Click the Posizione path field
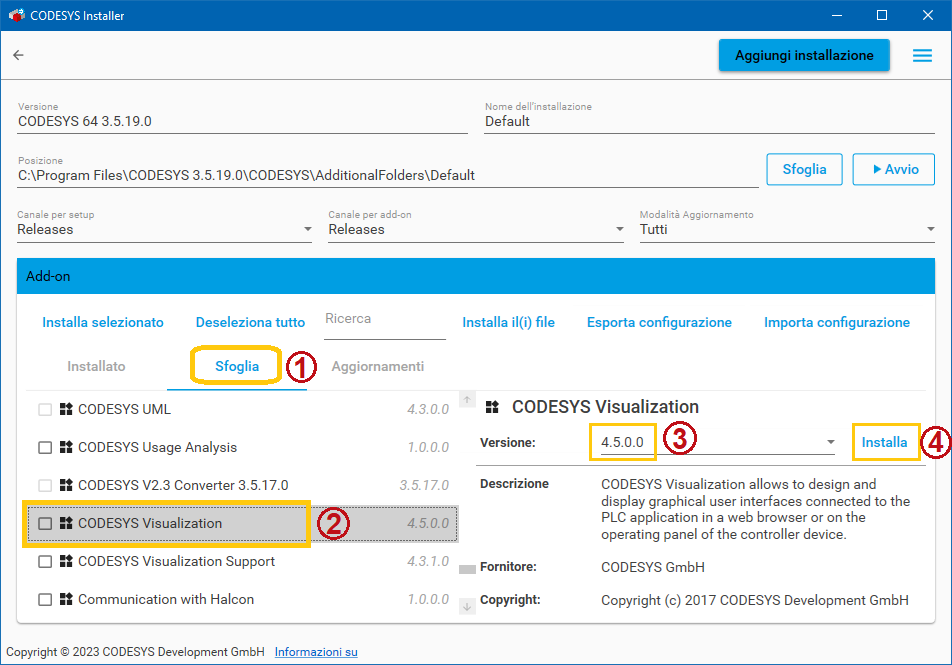Screen dimensions: 952x665 (388, 176)
